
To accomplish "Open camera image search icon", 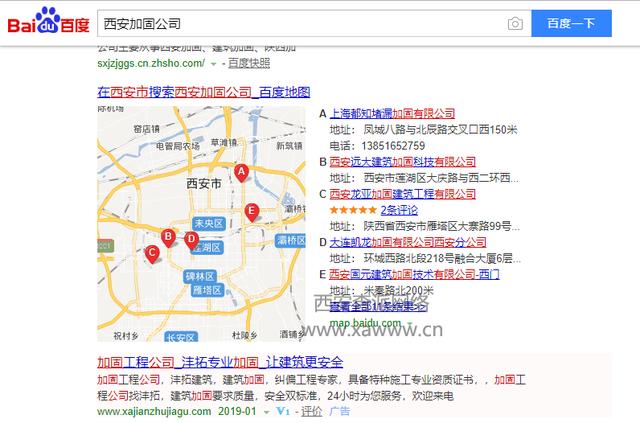I will tap(515, 24).
